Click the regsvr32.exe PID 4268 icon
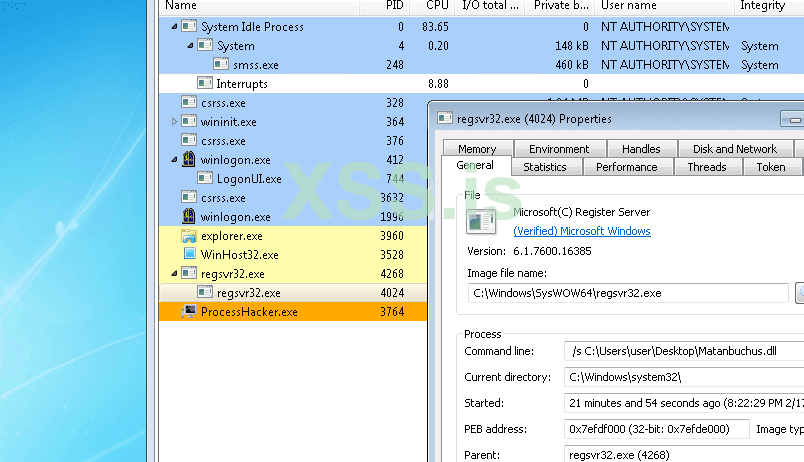The height and width of the screenshot is (462, 804). 189,273
